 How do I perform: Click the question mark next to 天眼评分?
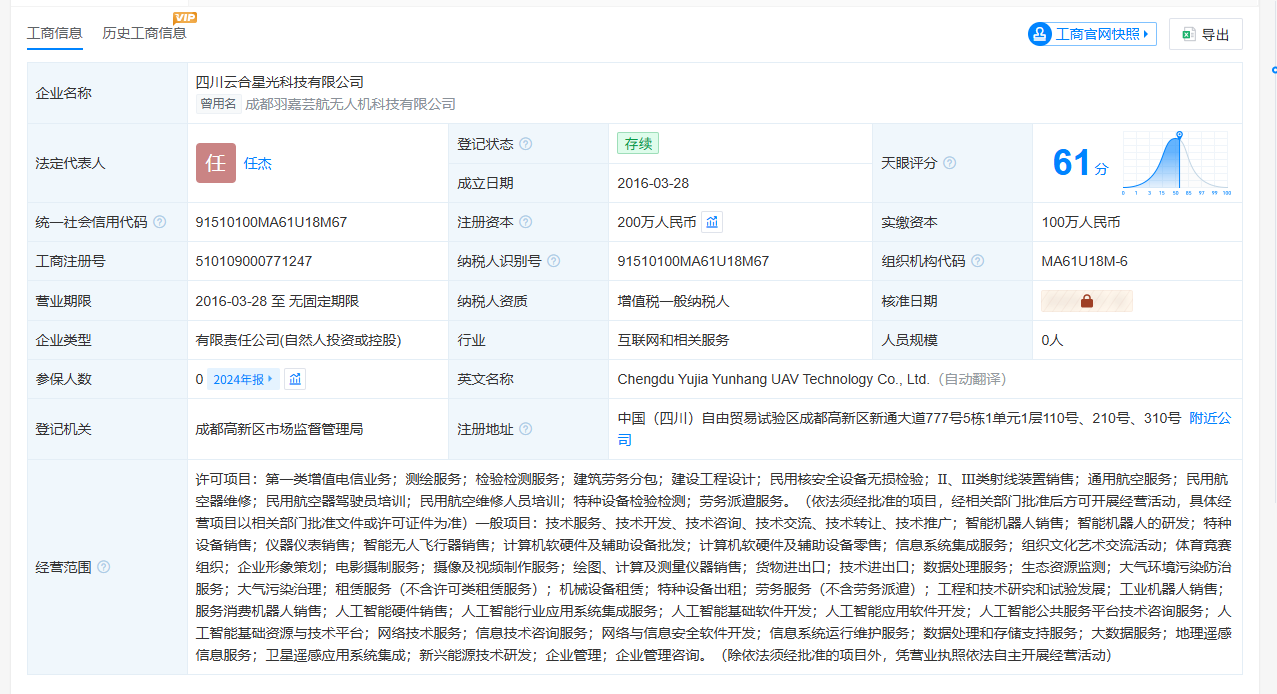949,163
